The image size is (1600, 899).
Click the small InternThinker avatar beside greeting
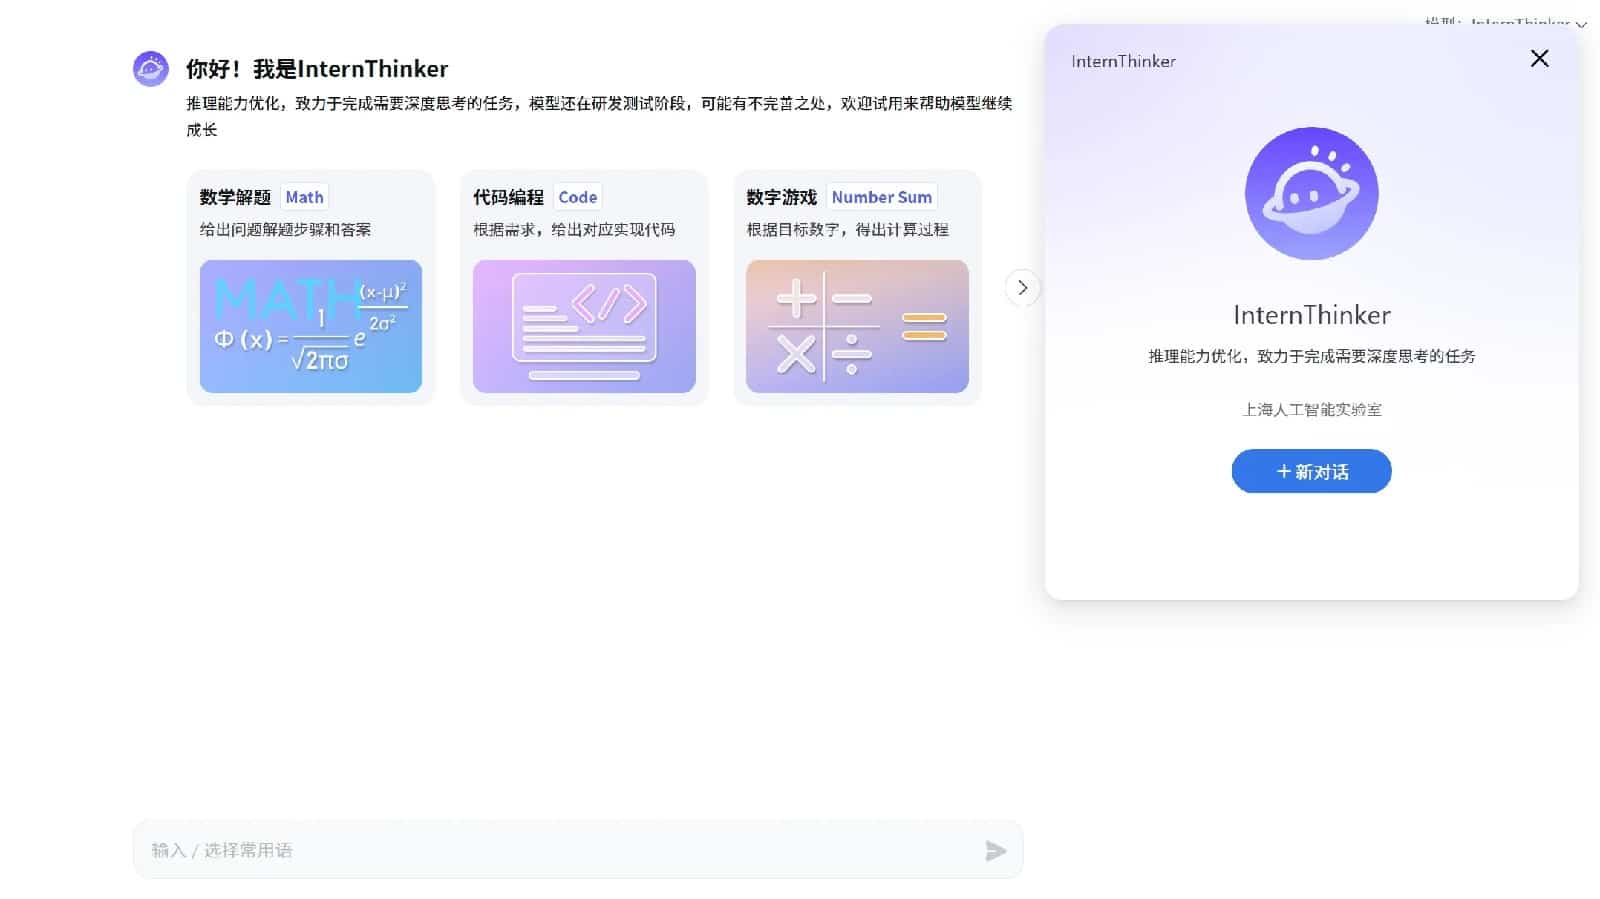click(151, 69)
